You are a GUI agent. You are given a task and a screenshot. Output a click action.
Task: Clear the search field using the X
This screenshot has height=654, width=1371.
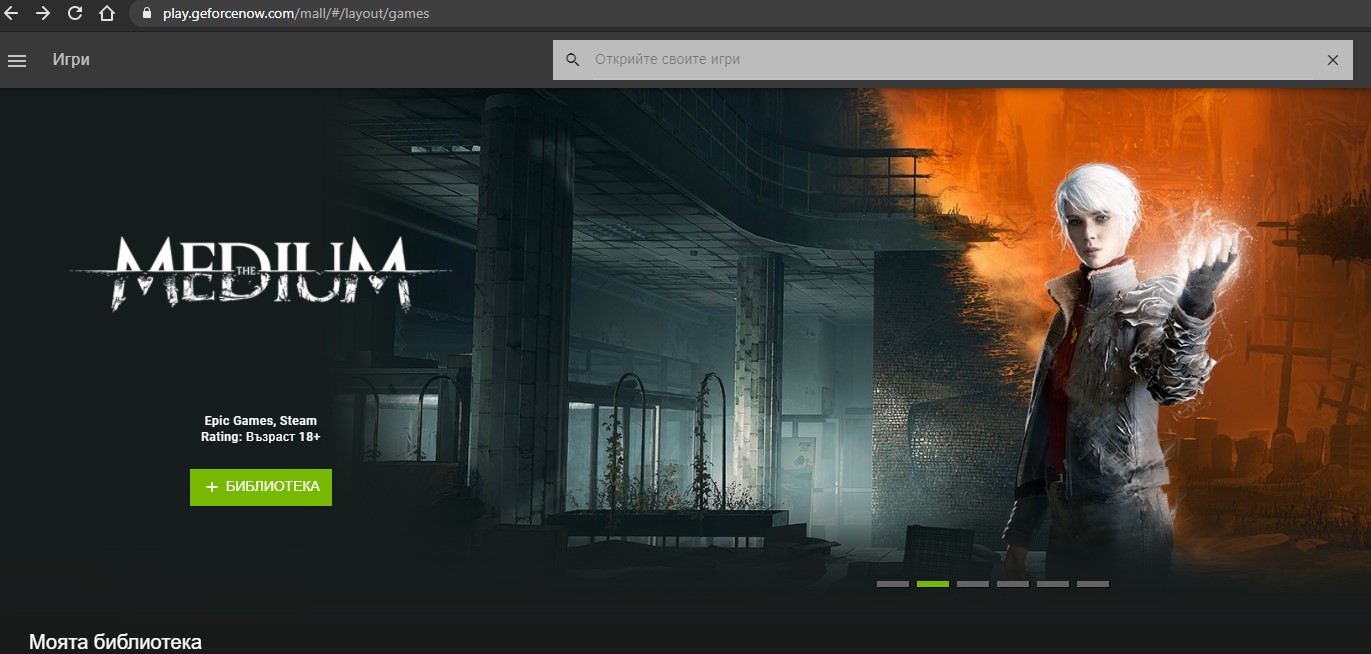click(x=1333, y=59)
